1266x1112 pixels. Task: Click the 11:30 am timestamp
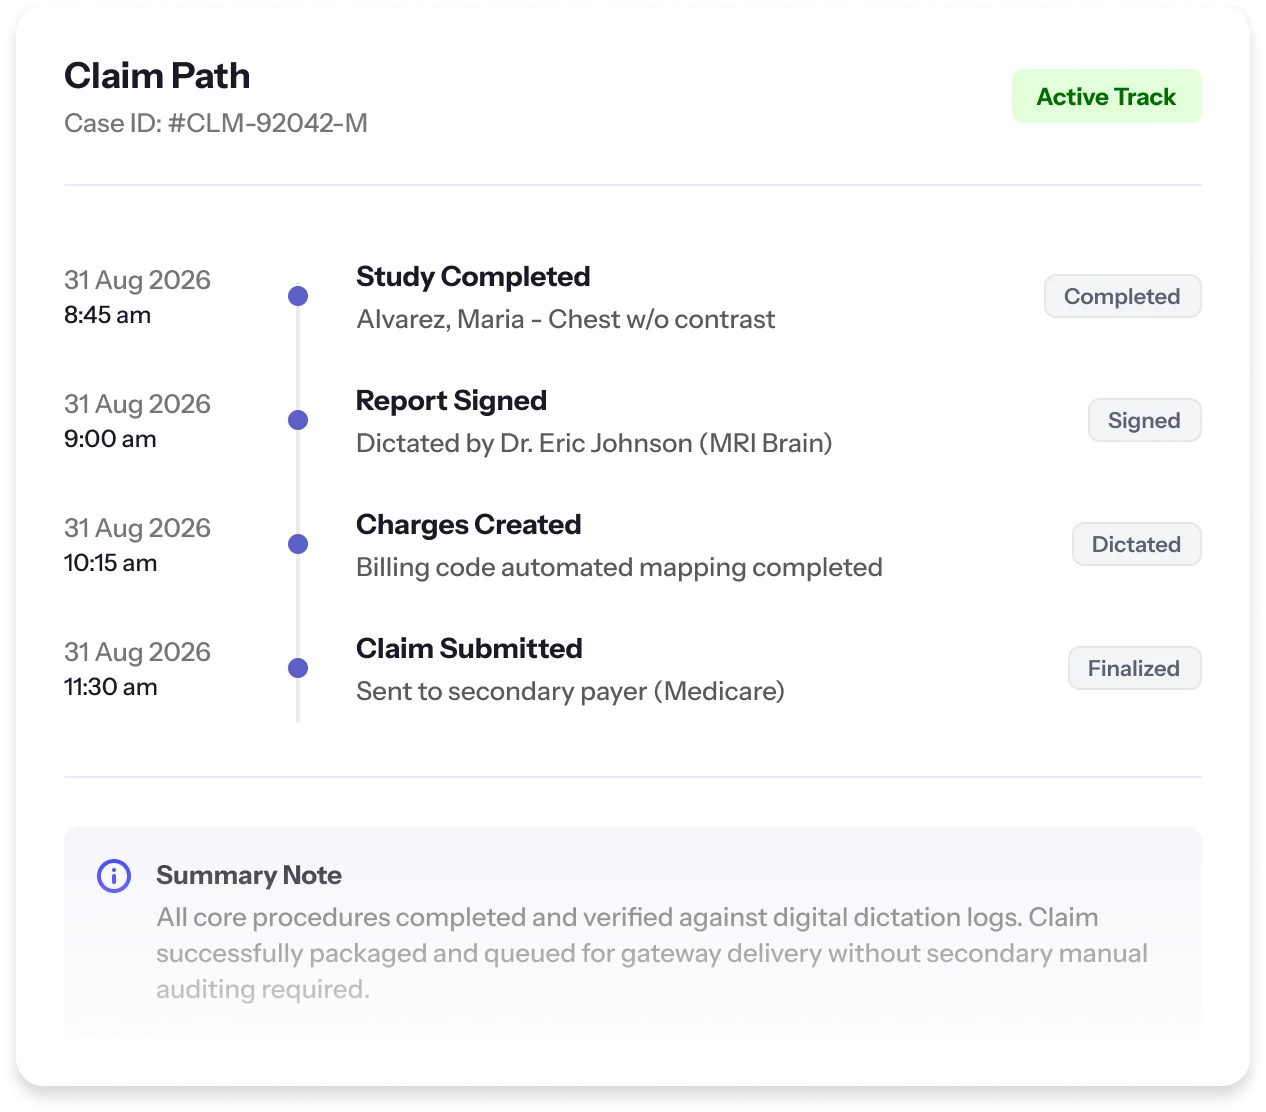110,687
